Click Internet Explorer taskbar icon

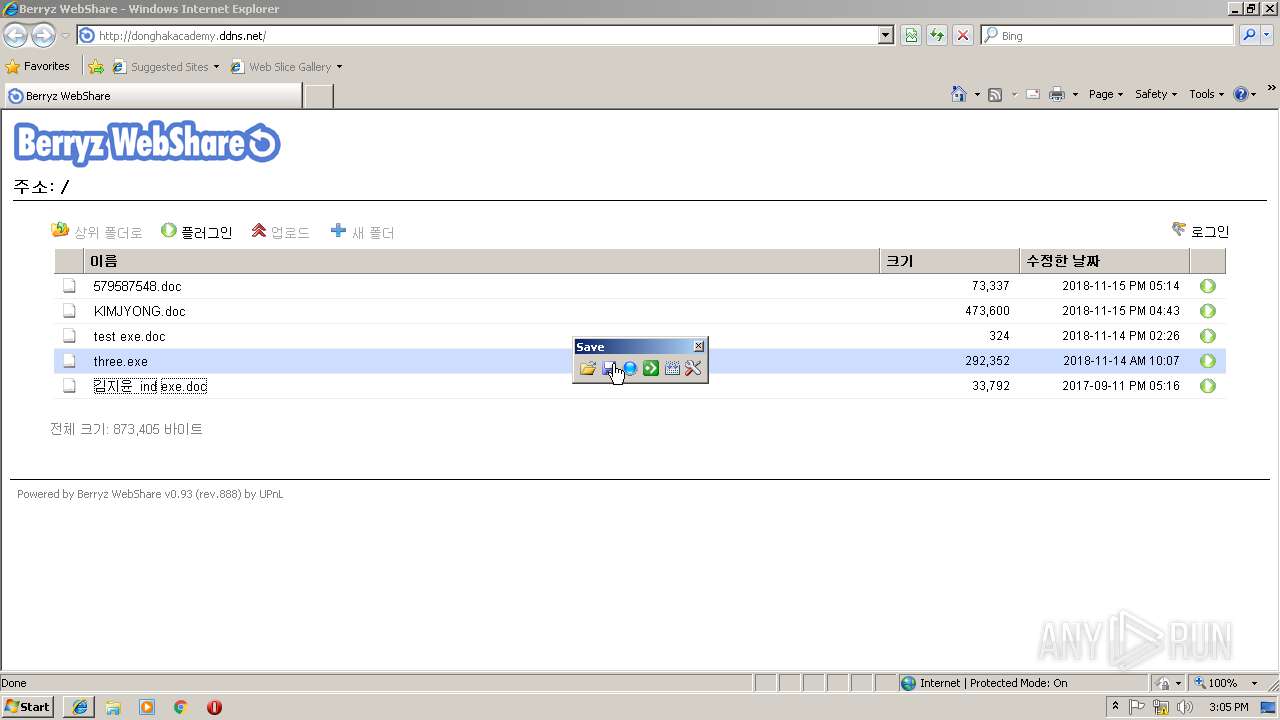[79, 707]
